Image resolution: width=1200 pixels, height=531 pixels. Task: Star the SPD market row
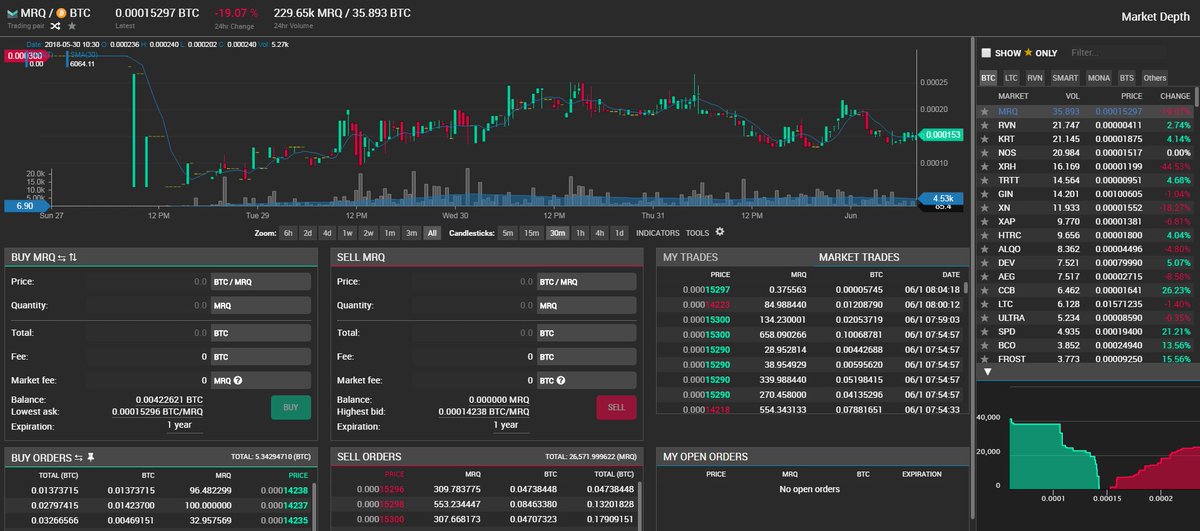coord(985,330)
